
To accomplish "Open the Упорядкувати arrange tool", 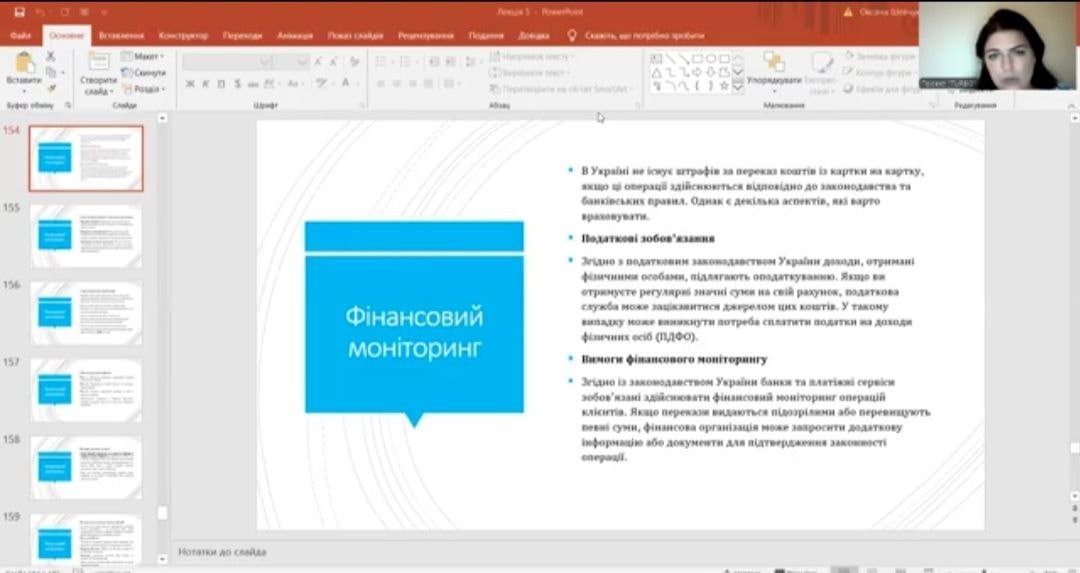I will click(x=774, y=72).
